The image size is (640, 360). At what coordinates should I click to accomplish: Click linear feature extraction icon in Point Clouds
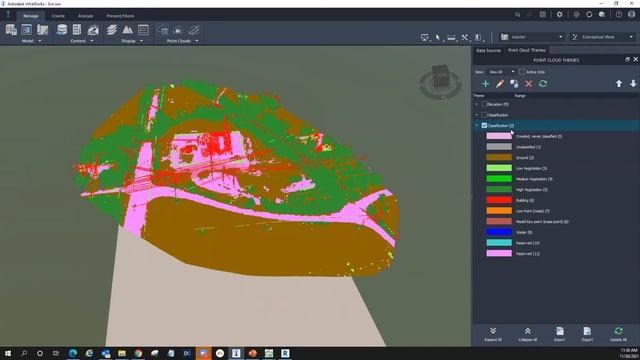(194, 30)
